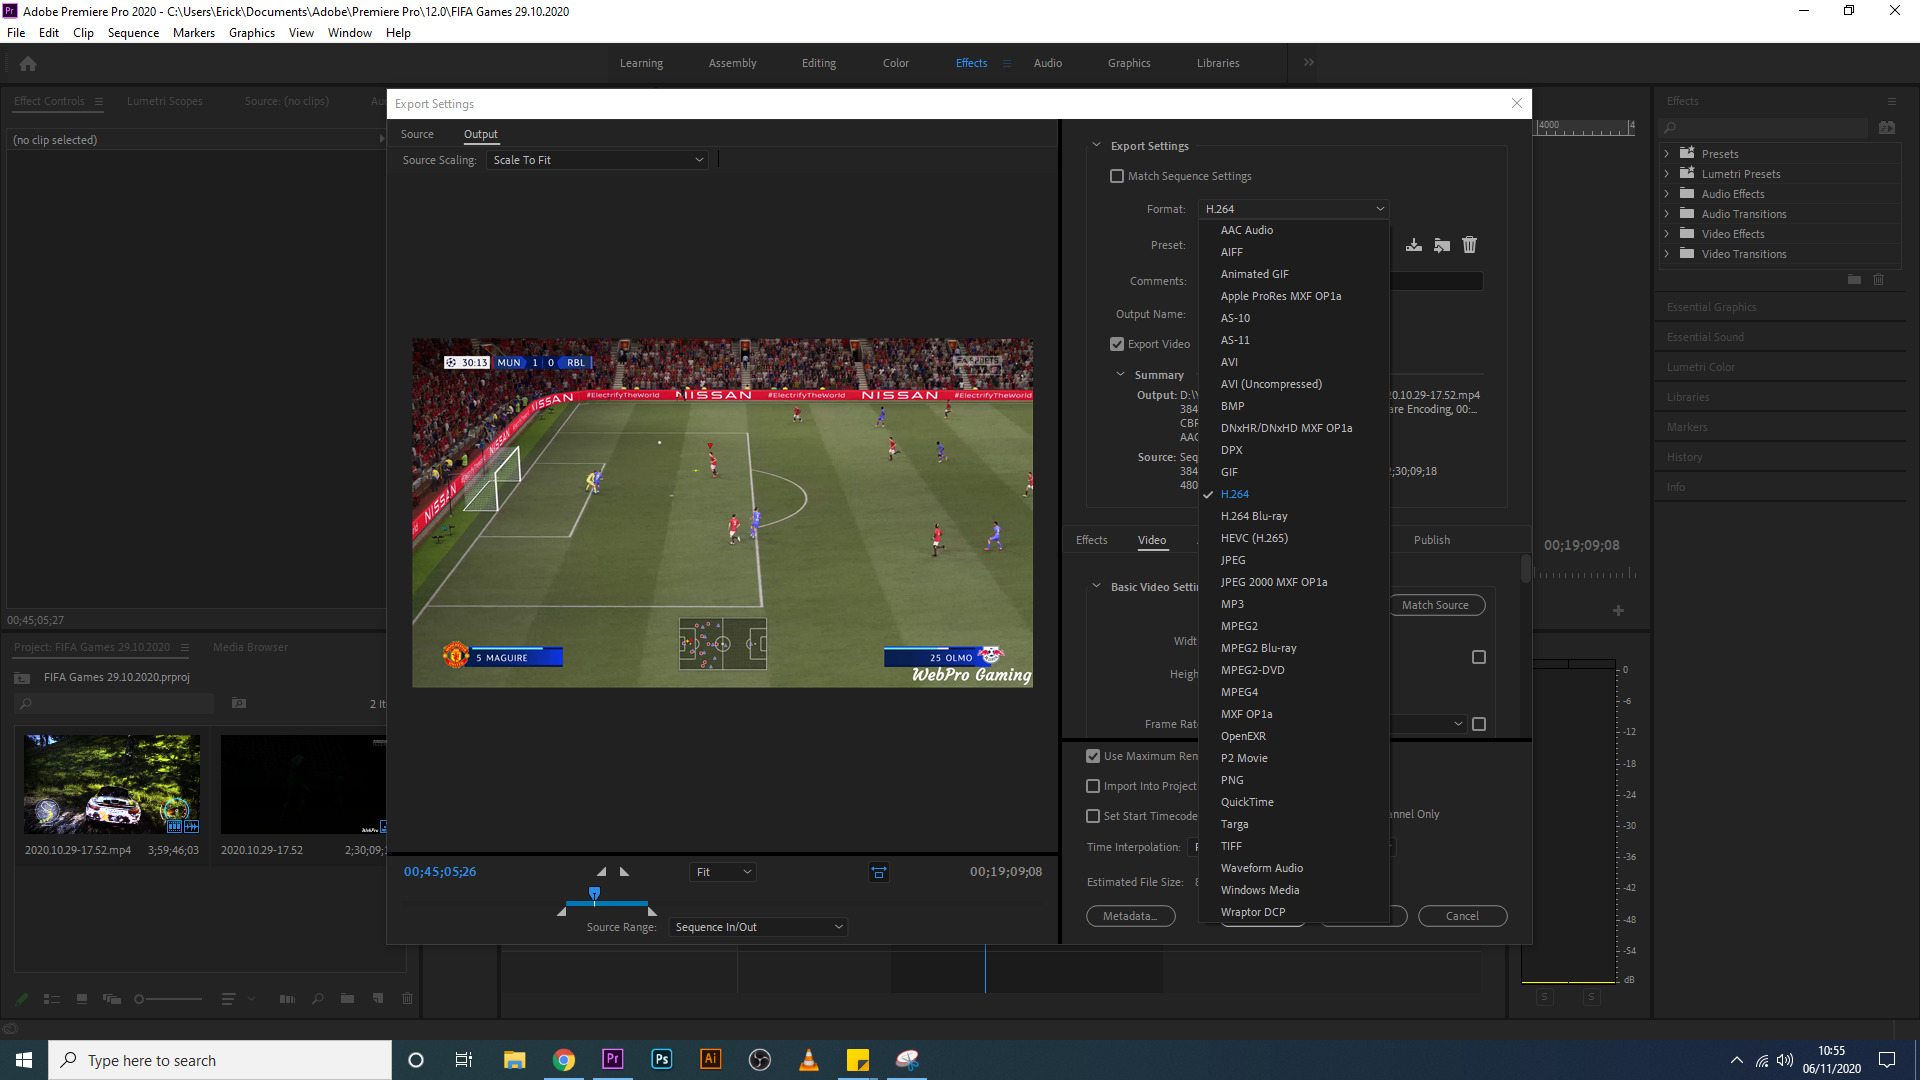Open Illustrator from the taskbar

pos(711,1059)
